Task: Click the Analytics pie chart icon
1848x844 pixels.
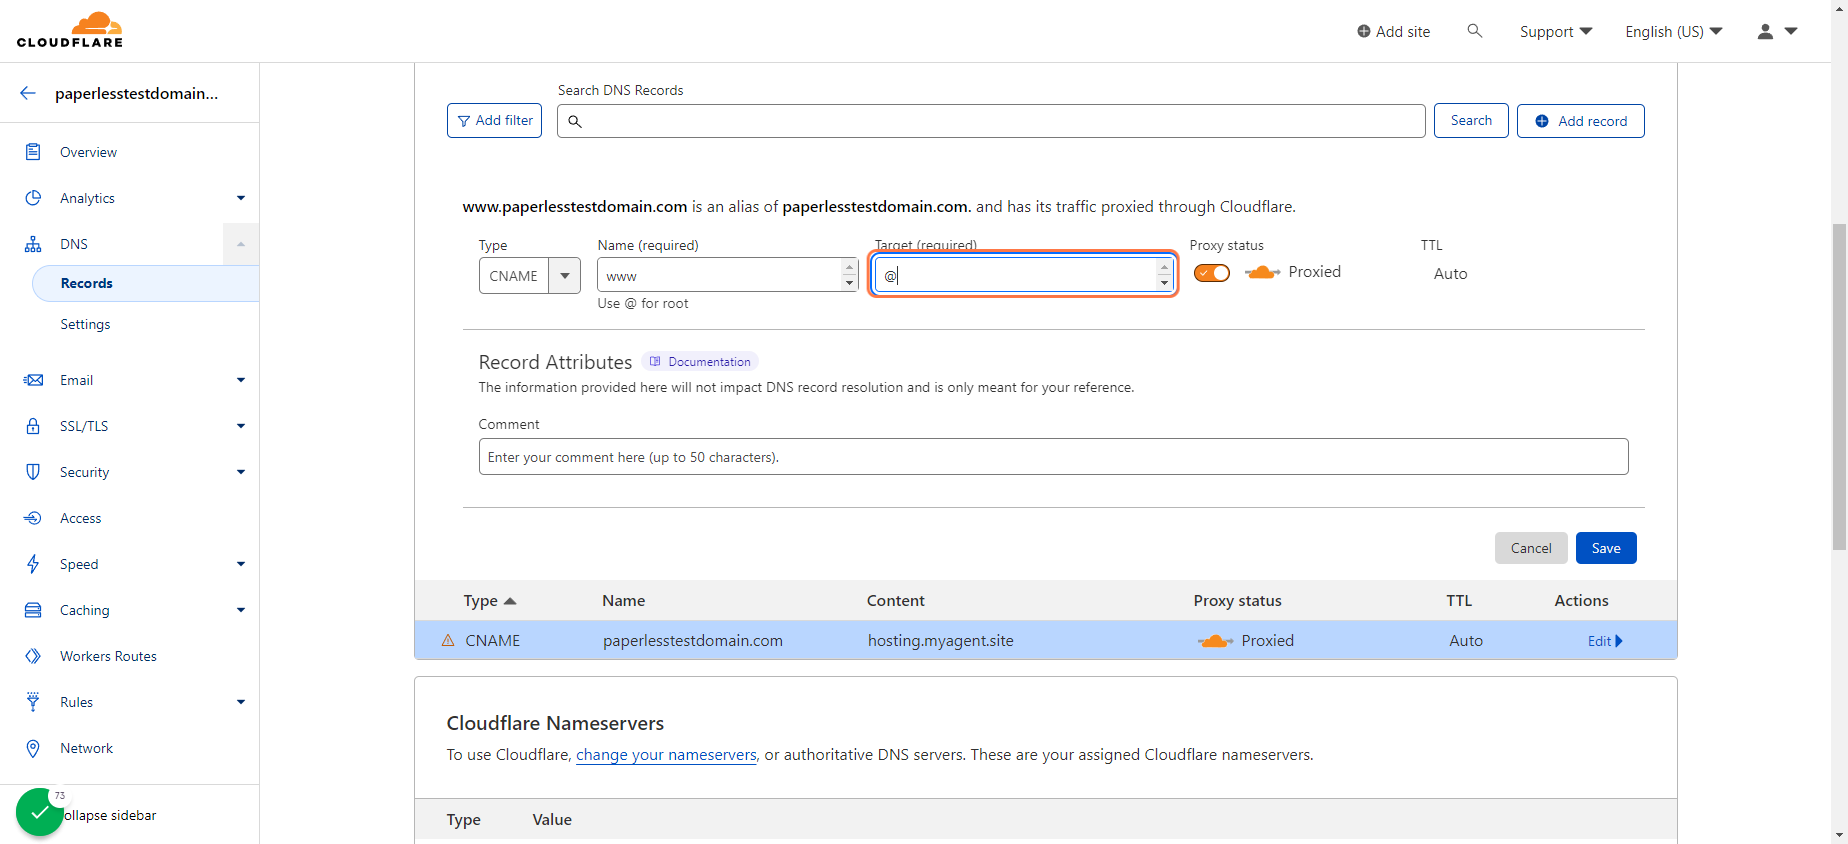Action: pos(33,198)
